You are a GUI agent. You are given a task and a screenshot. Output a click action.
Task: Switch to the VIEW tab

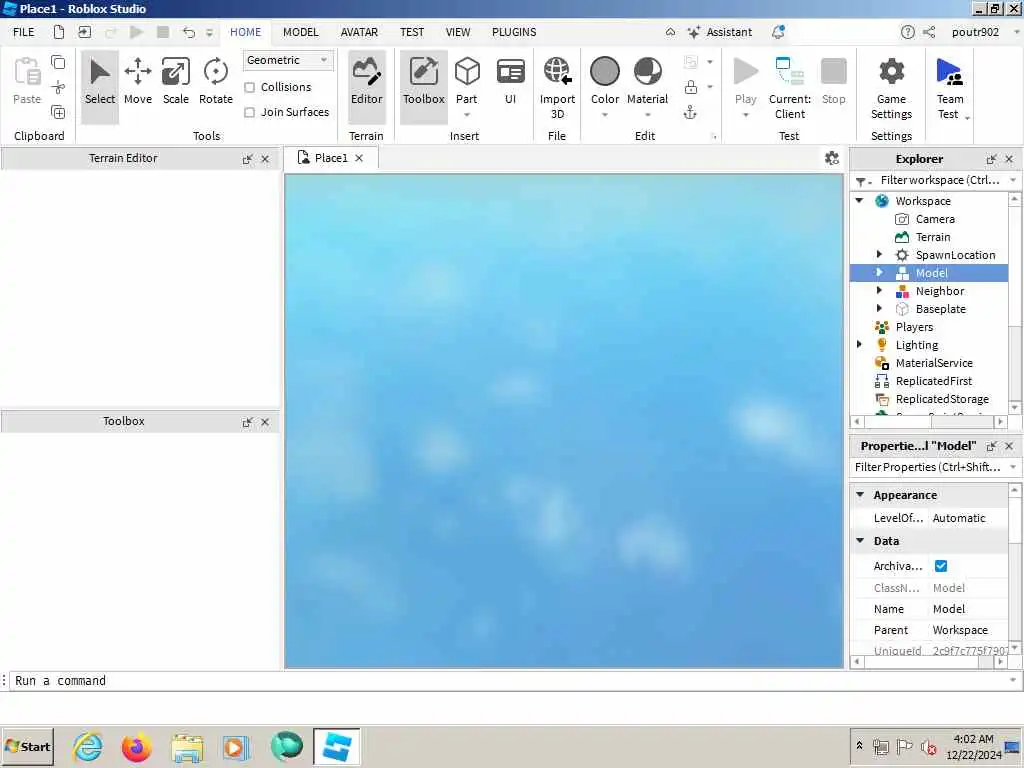tap(458, 32)
